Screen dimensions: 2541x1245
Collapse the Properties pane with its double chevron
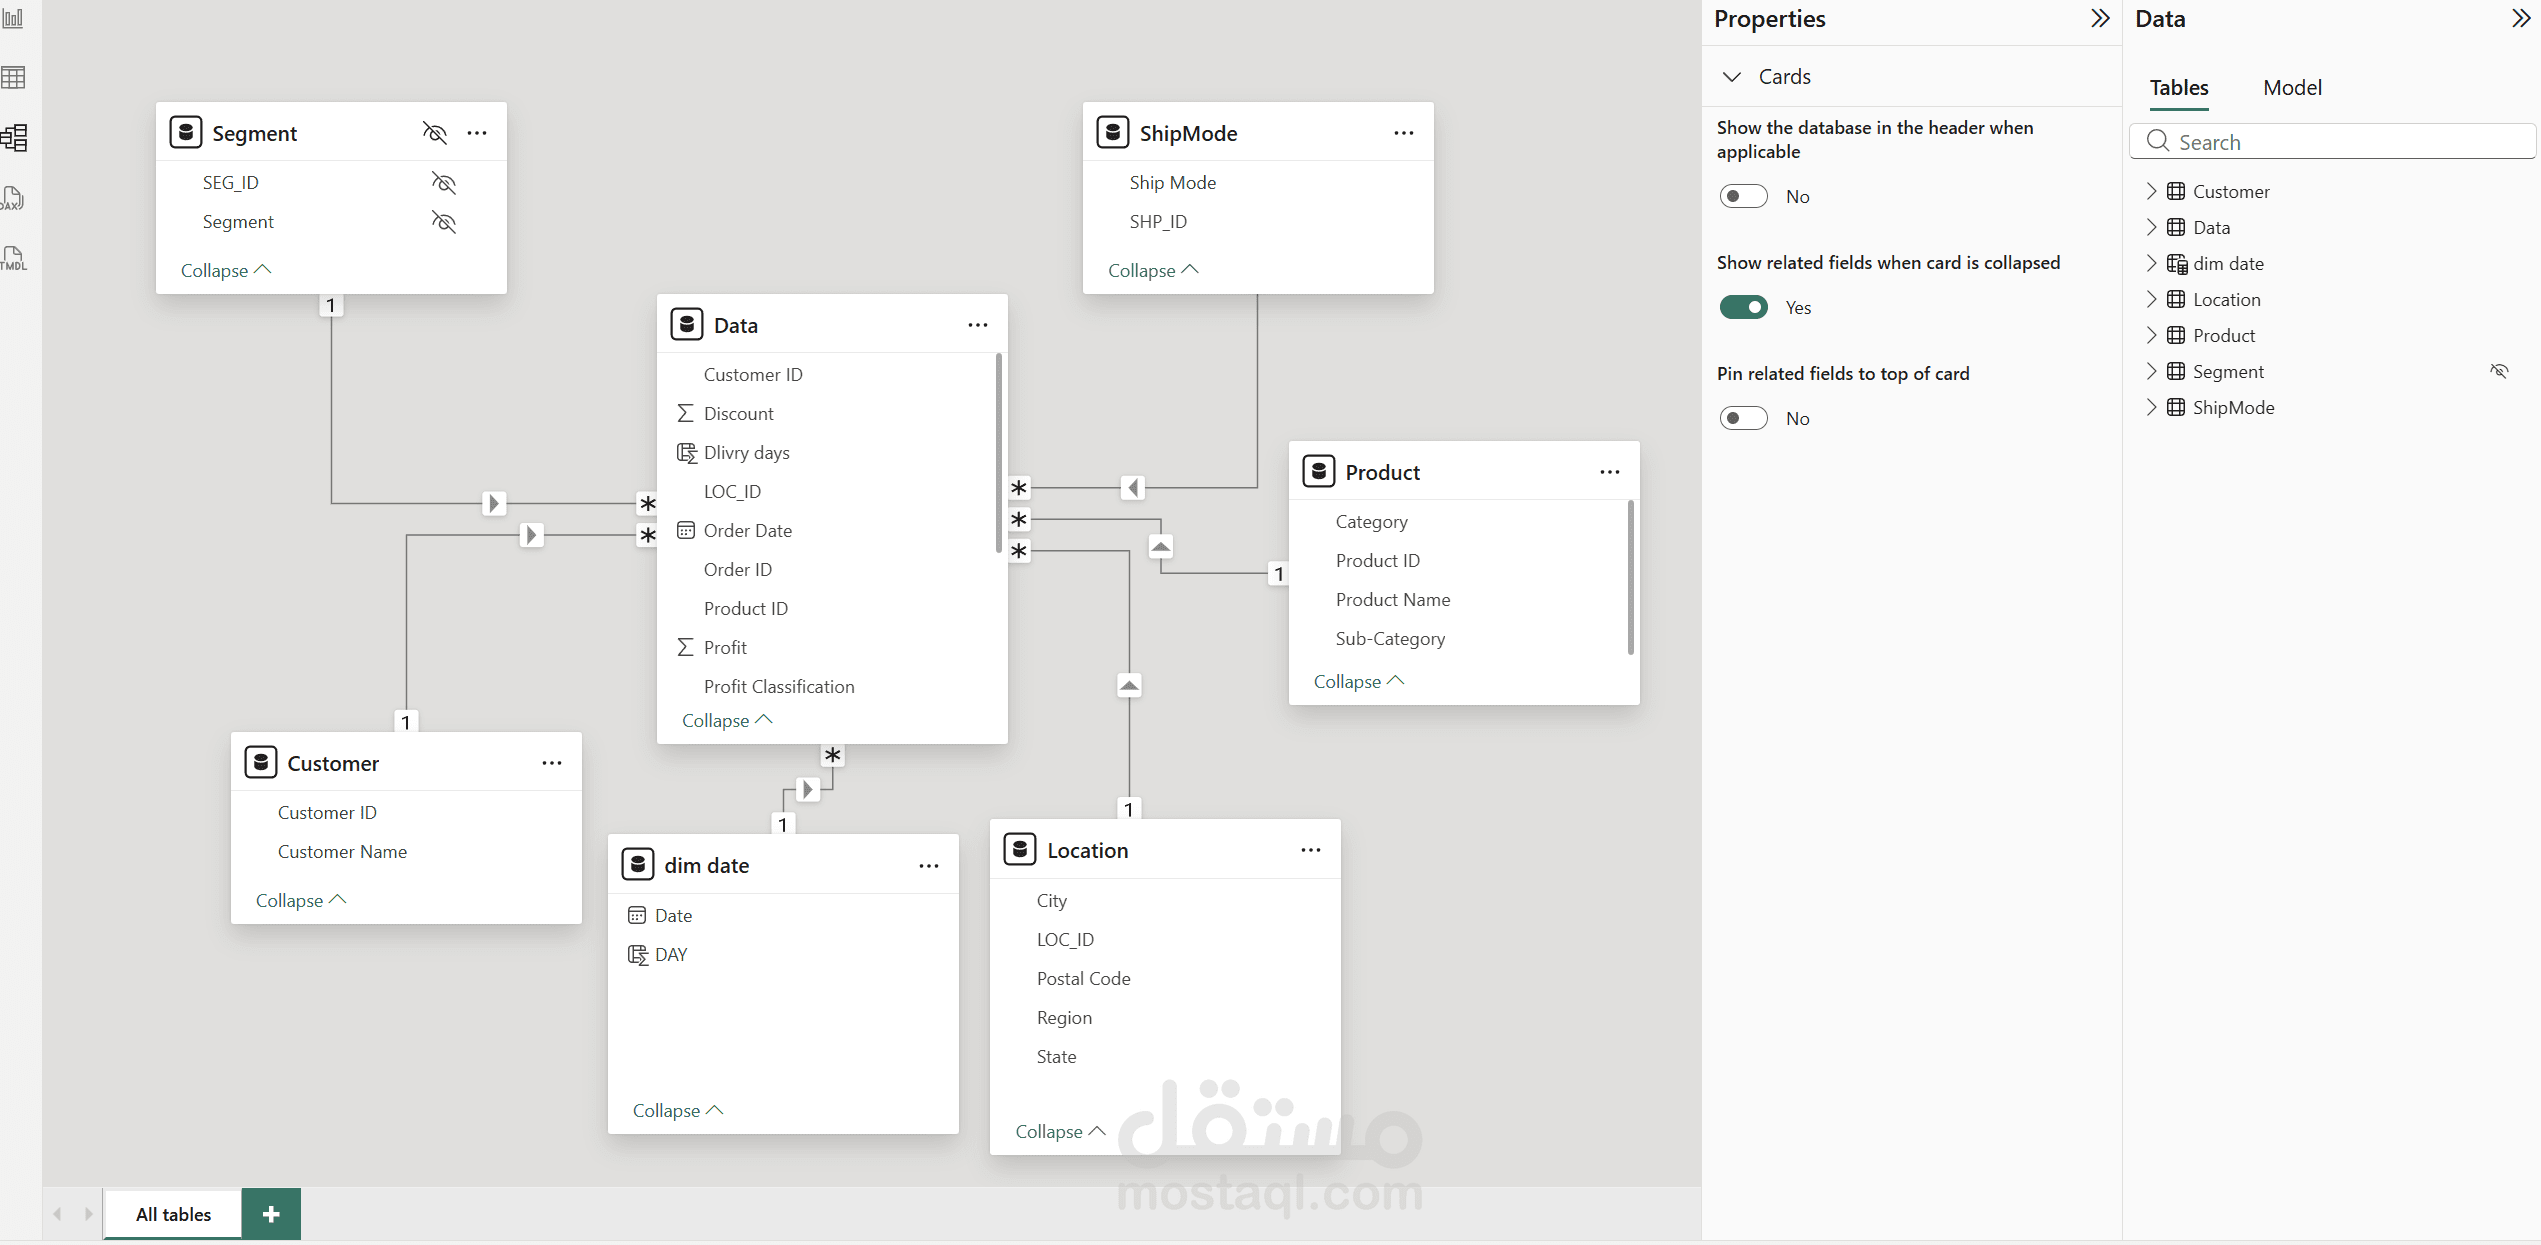point(2100,18)
